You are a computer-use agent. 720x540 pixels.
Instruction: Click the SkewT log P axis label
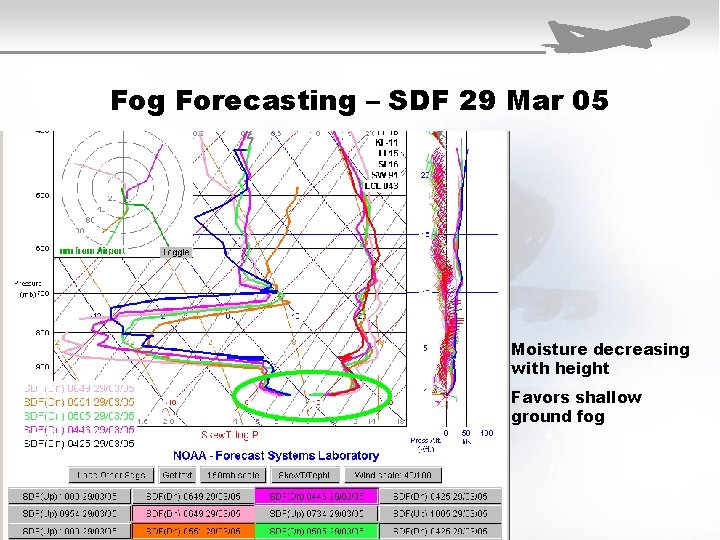230,435
